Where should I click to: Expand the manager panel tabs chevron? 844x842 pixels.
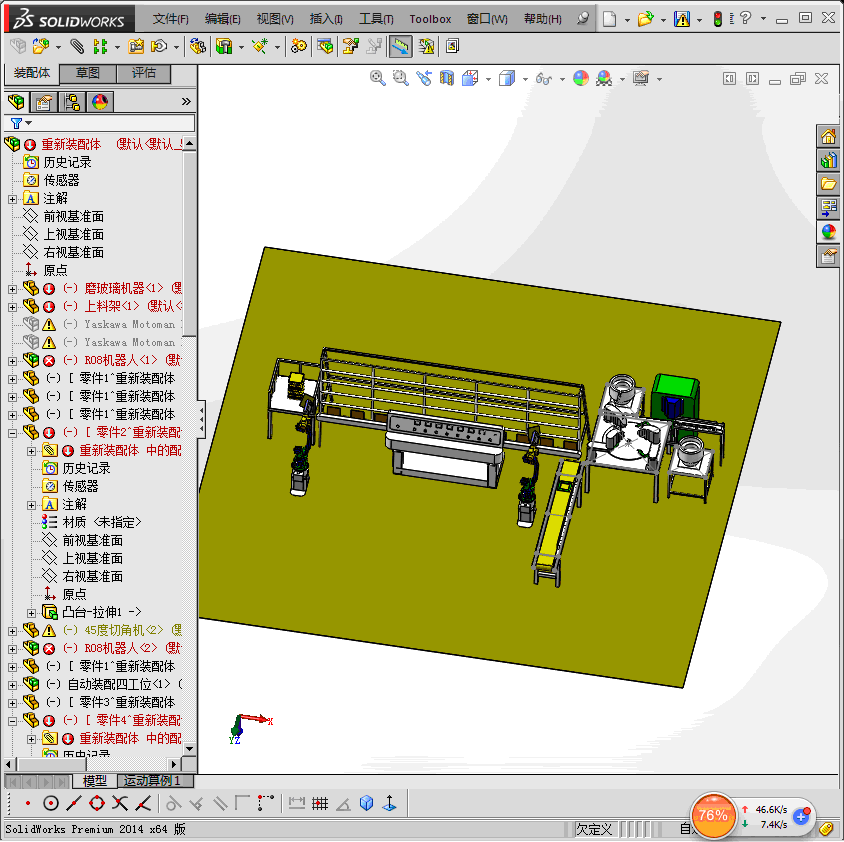pyautogui.click(x=186, y=102)
